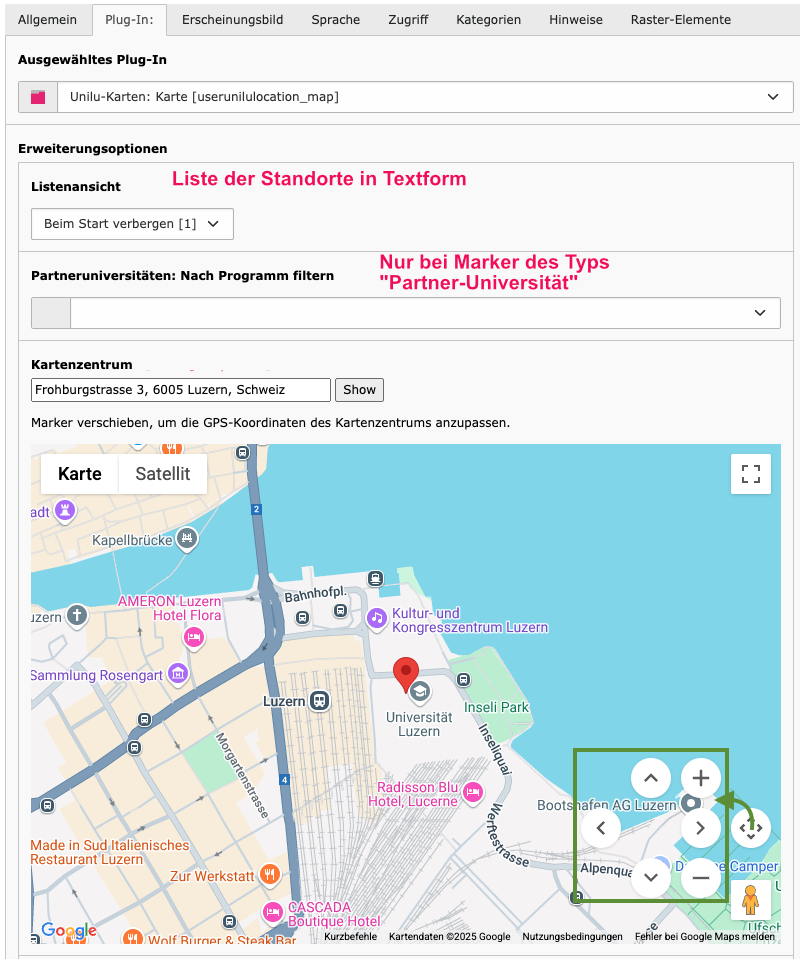800x959 pixels.
Task: Toggle map fullscreen view
Action: click(750, 473)
